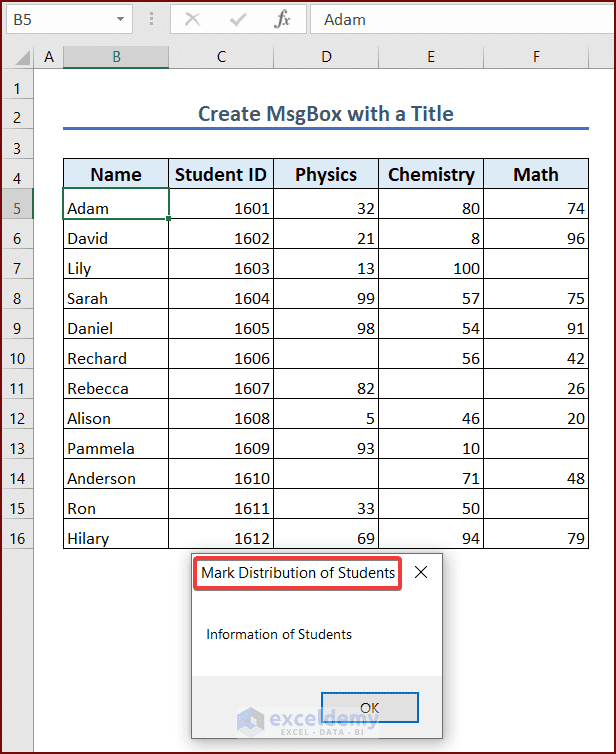Click the dialog title 'Mark Distribution of Students'

coord(298,573)
